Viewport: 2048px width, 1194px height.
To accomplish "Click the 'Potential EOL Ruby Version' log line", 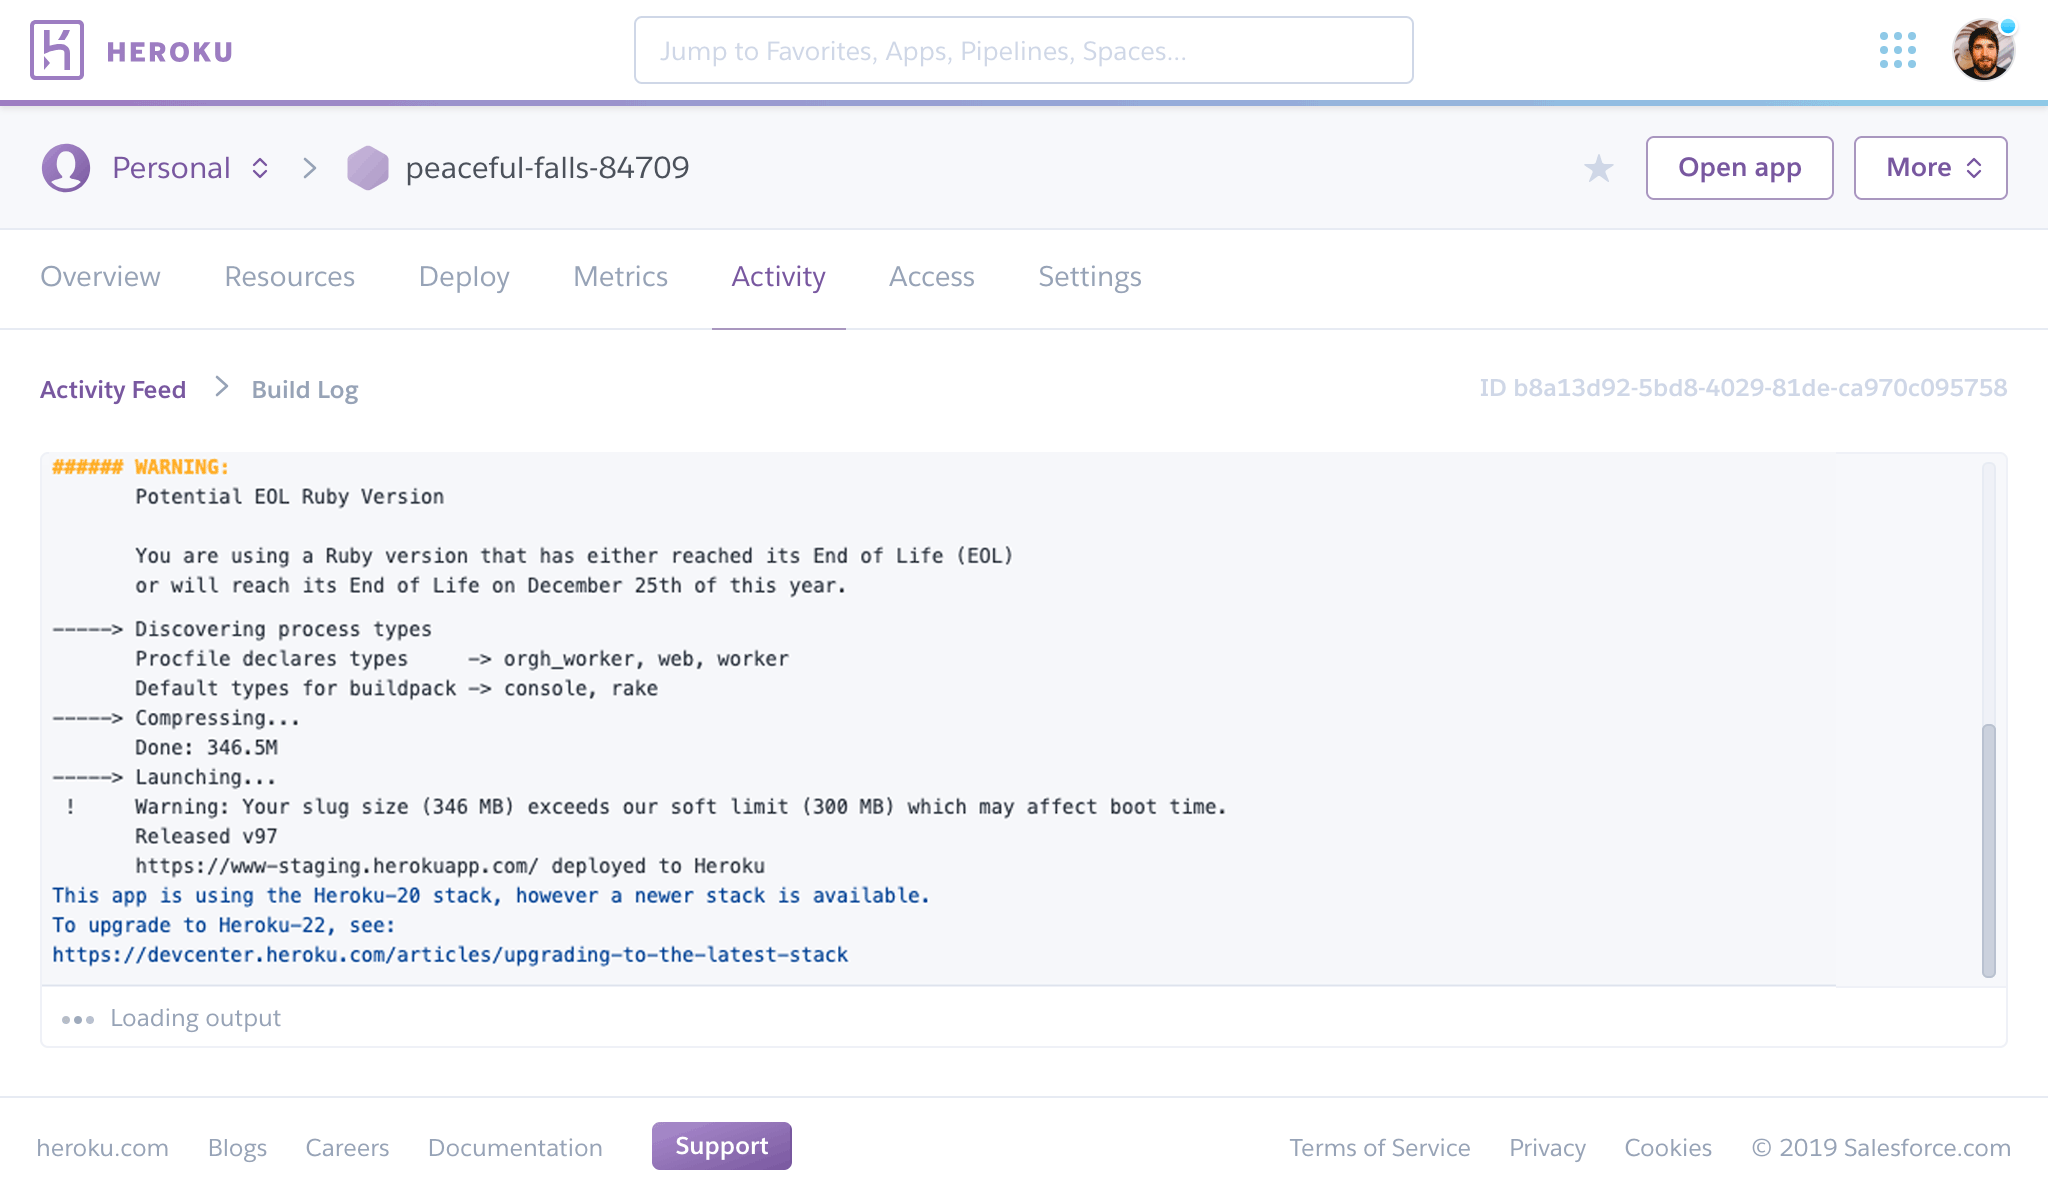I will [289, 497].
